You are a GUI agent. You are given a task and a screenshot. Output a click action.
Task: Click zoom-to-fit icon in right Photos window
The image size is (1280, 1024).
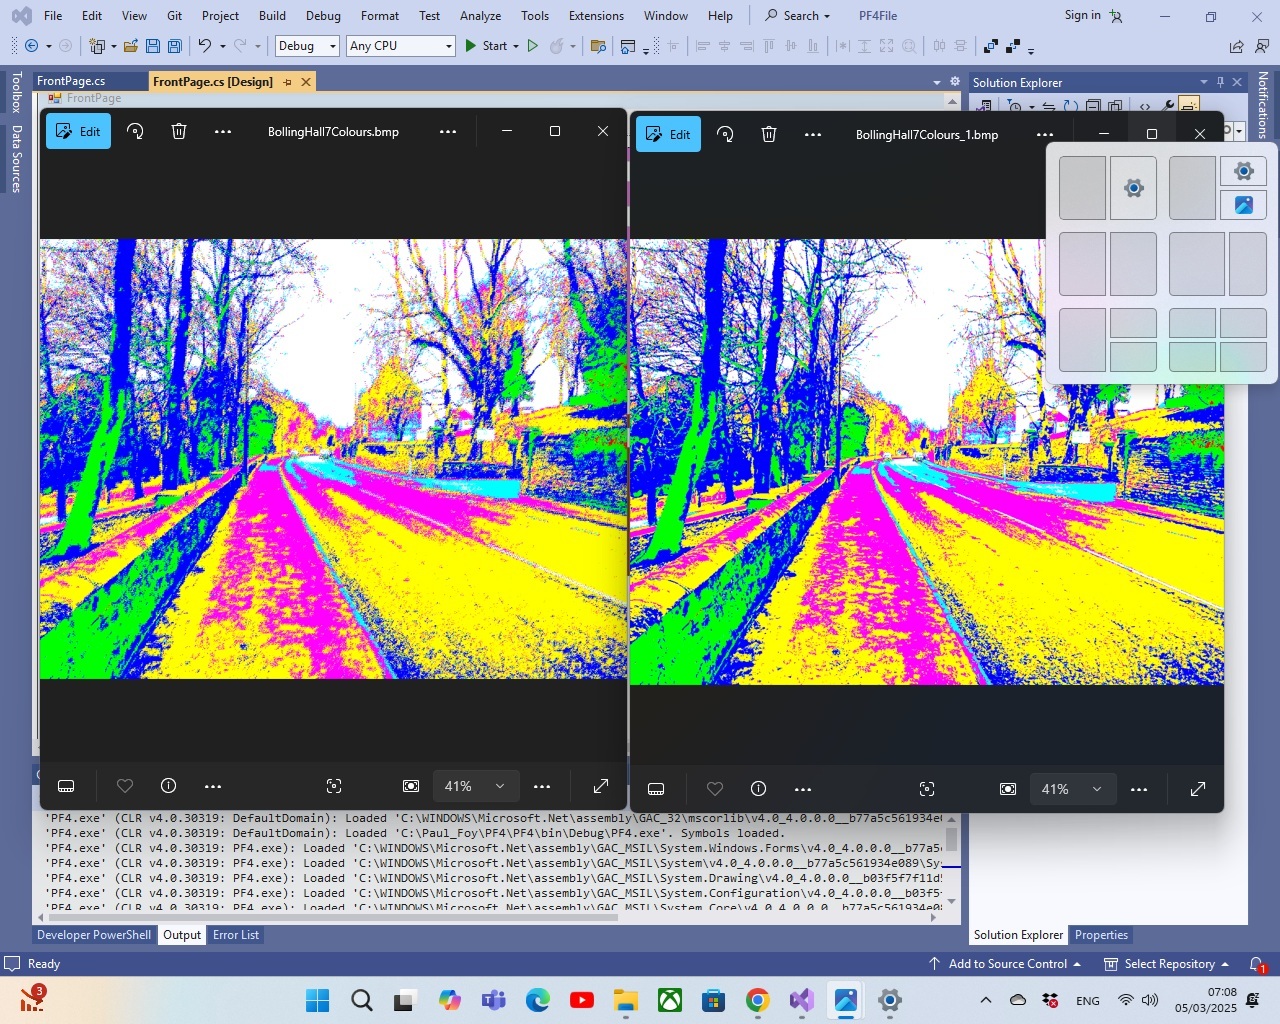(927, 789)
